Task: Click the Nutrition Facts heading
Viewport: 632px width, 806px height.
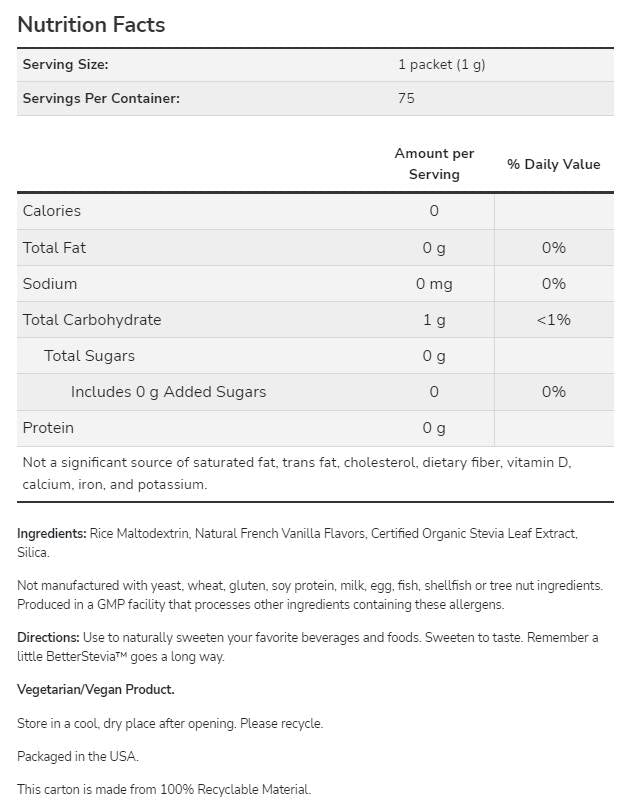Action: tap(91, 25)
